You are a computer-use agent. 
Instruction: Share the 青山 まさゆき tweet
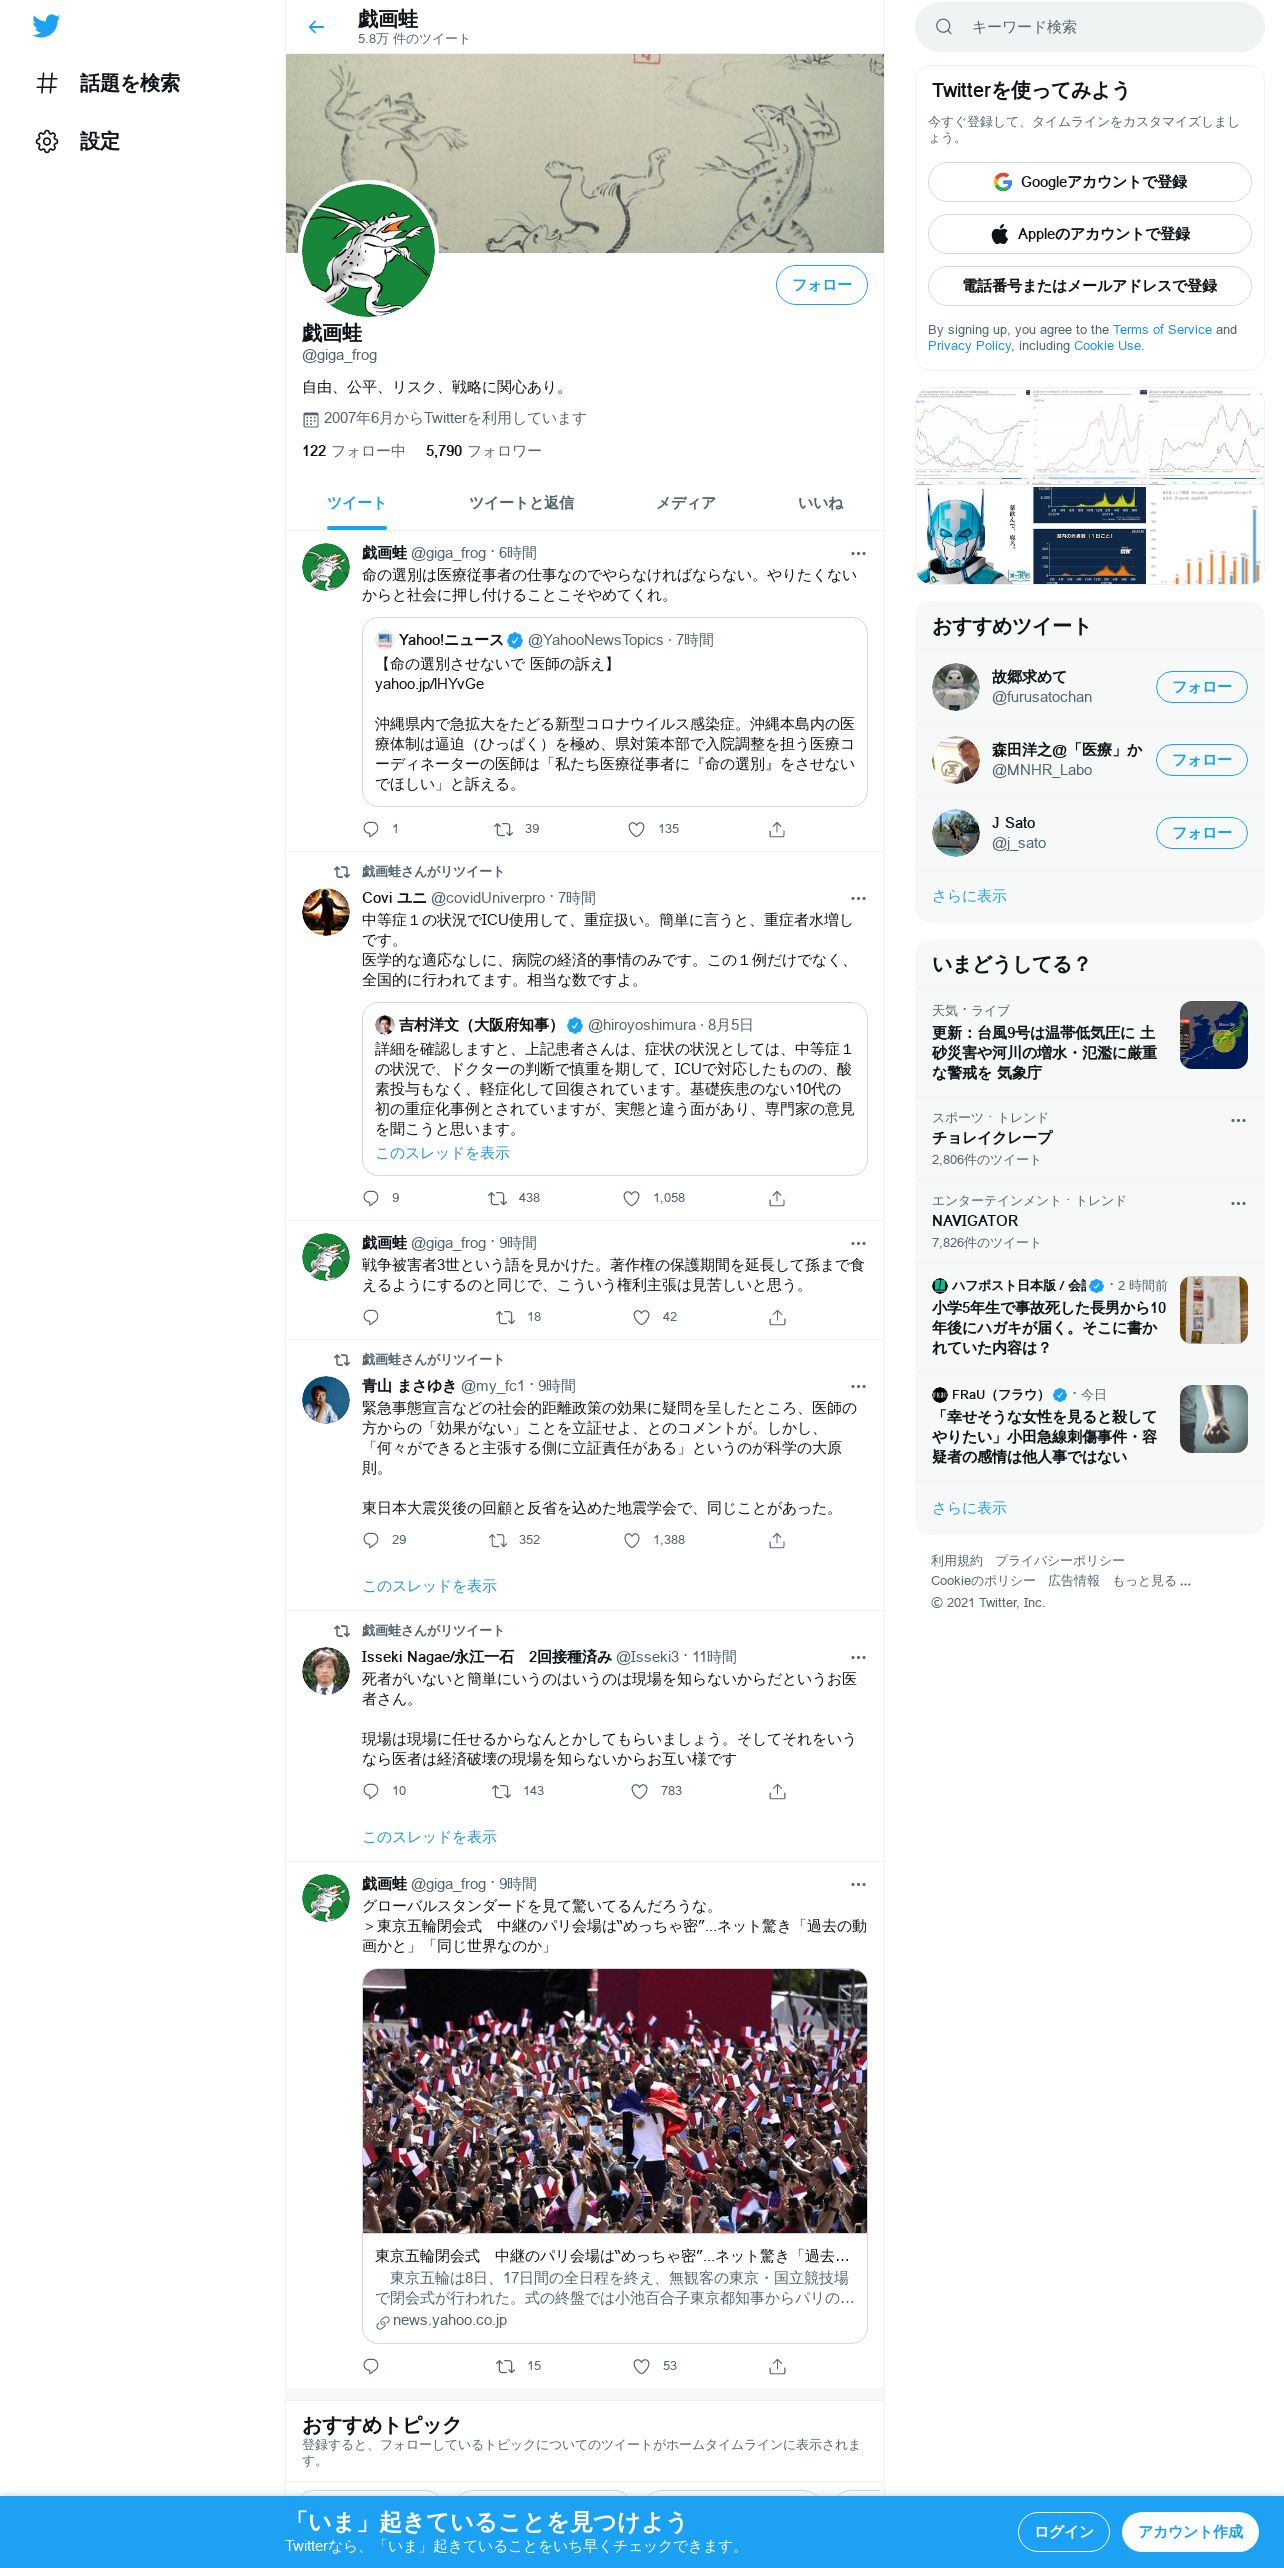(x=777, y=1540)
